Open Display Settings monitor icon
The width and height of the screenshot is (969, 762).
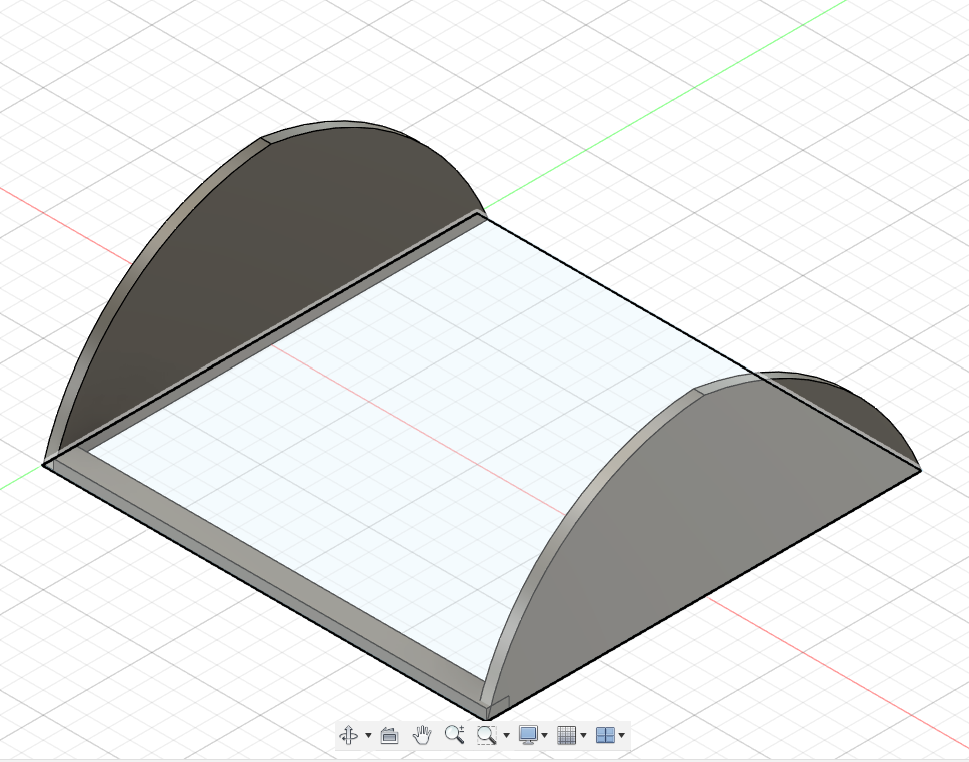coord(528,735)
